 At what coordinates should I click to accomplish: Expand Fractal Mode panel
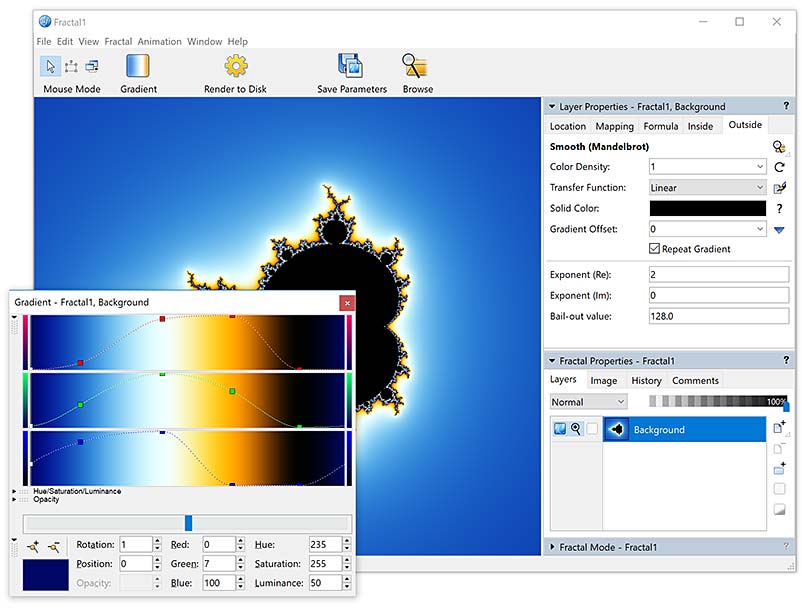click(552, 547)
